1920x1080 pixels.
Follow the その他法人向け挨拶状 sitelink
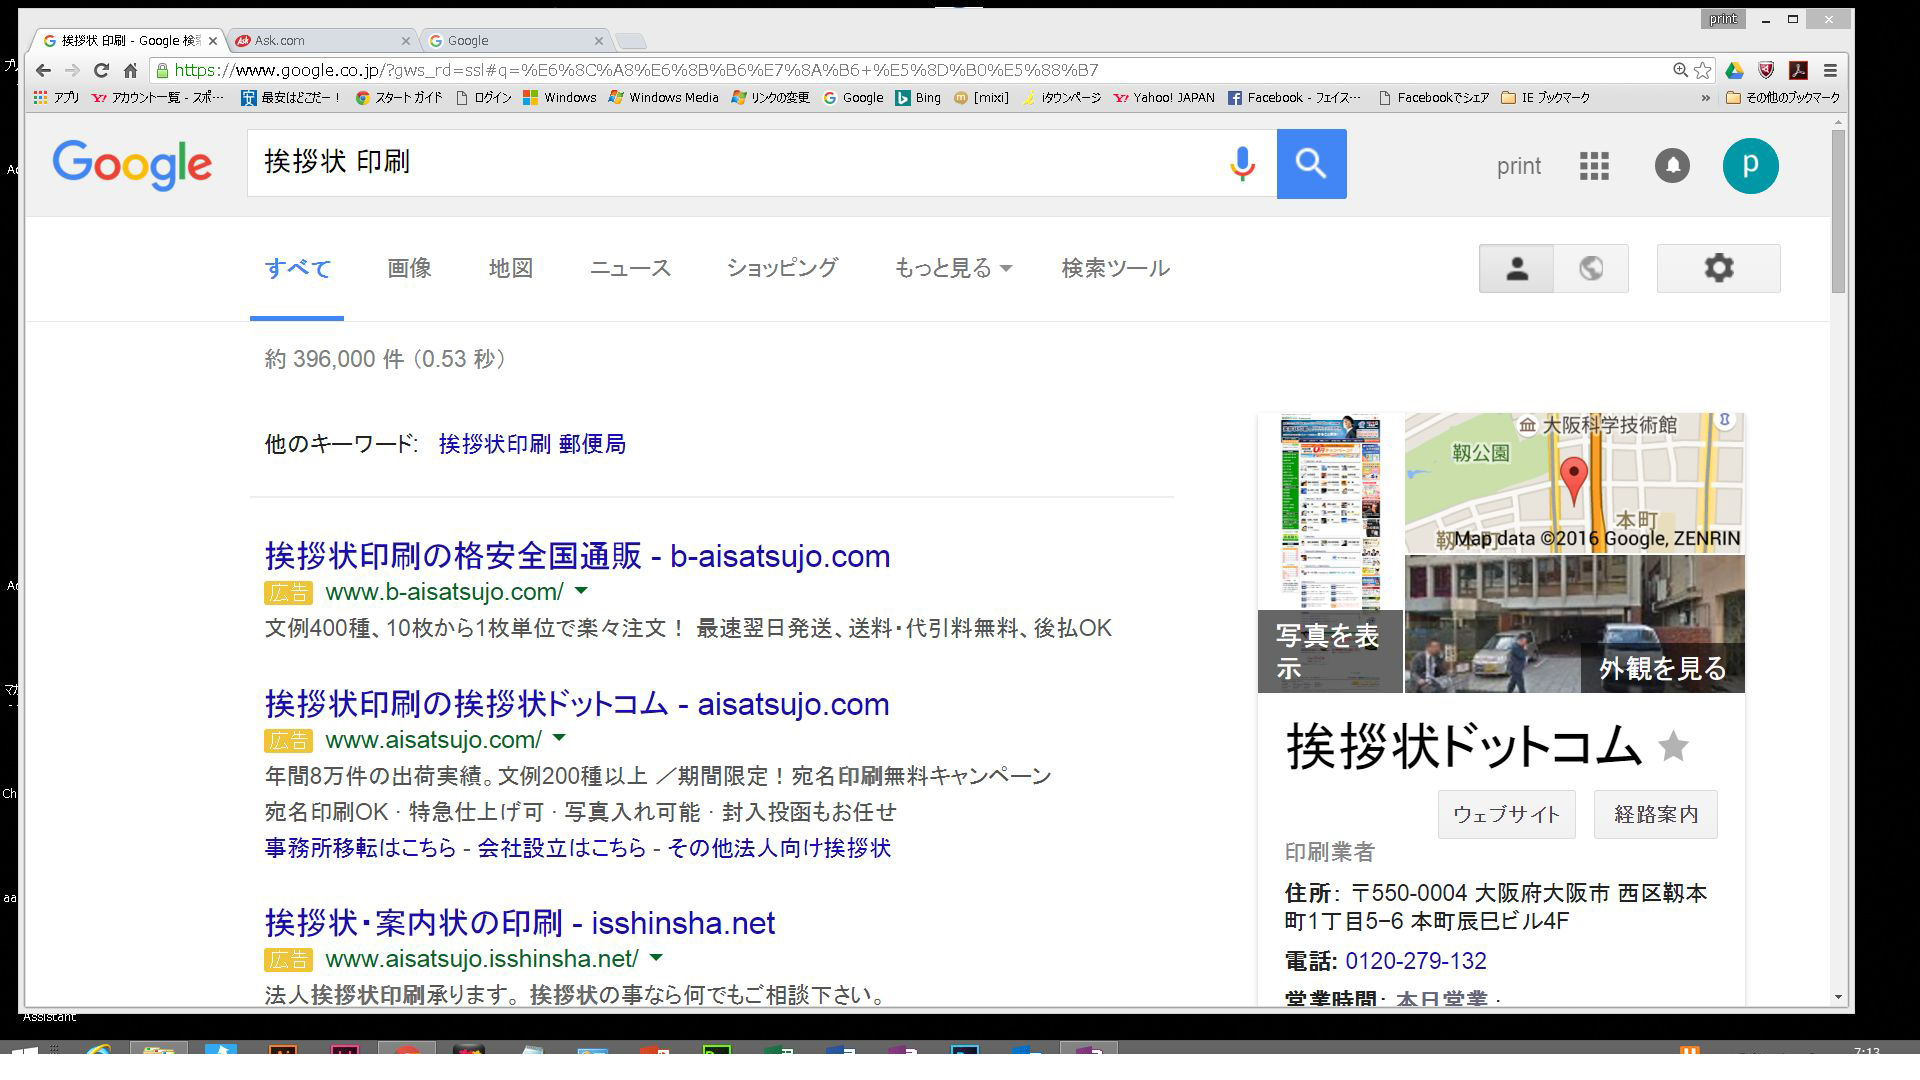[x=779, y=848]
